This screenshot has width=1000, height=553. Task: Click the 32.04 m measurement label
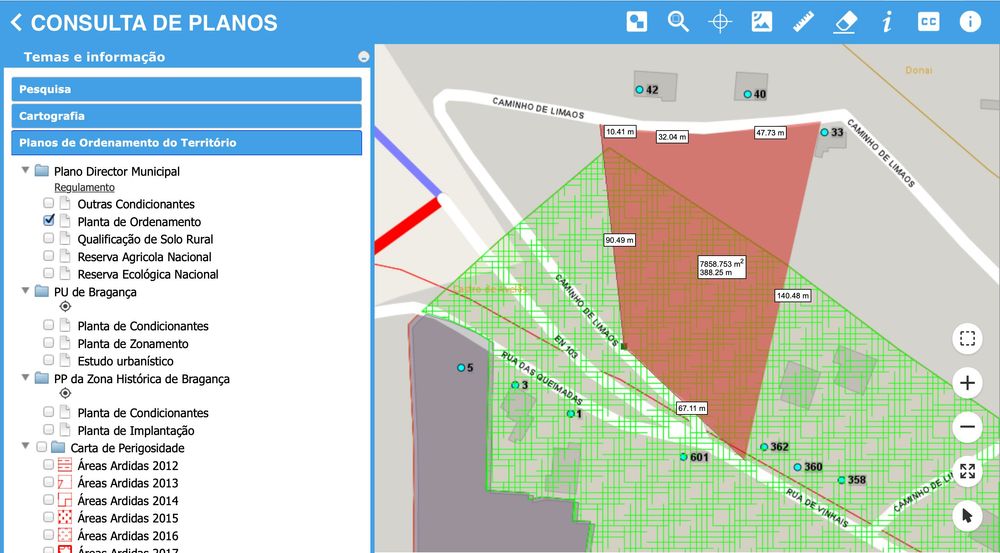click(672, 136)
